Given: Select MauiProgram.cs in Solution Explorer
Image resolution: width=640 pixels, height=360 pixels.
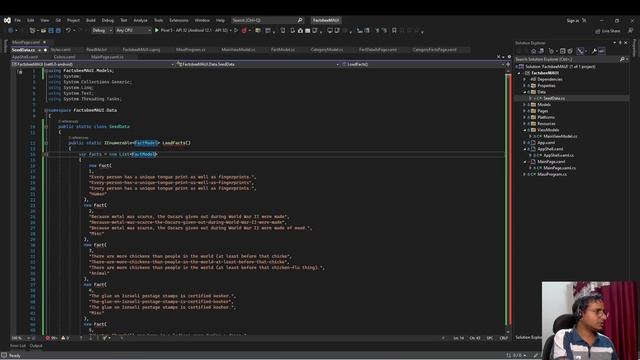Looking at the screenshot, I should (552, 174).
